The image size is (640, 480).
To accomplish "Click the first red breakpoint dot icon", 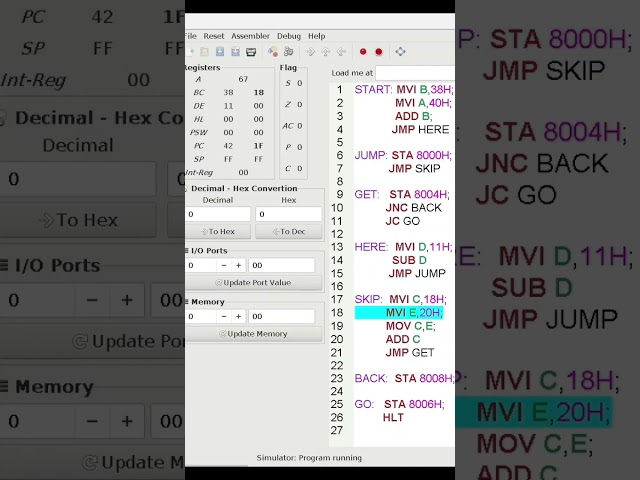I will (363, 52).
